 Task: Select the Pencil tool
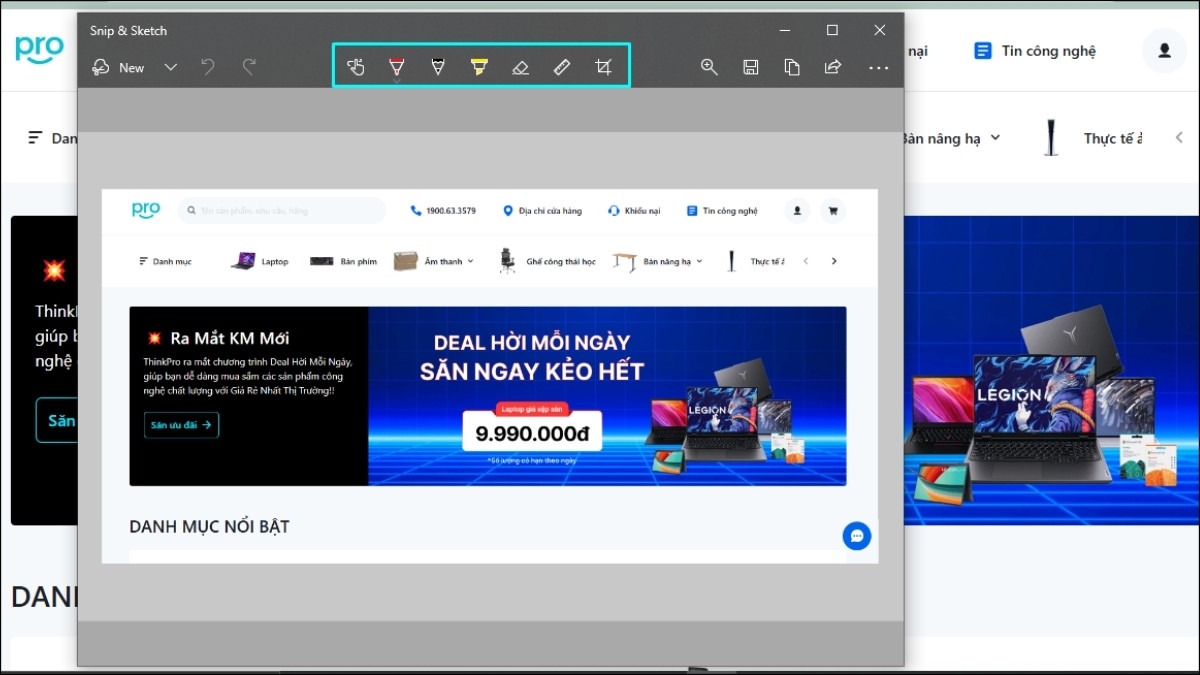438,67
